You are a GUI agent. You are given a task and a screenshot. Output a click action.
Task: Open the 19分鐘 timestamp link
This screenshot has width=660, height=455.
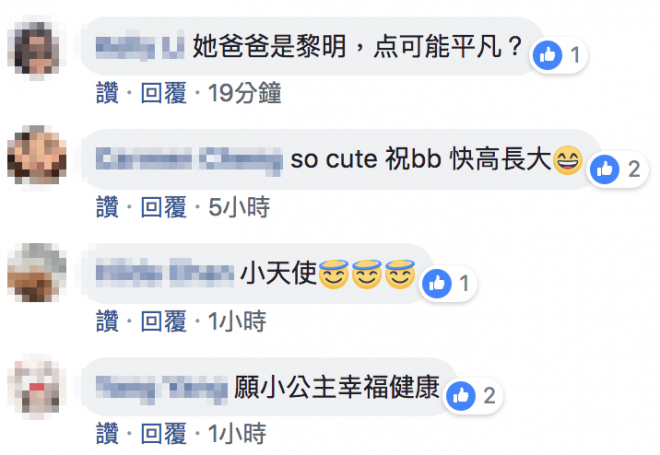(245, 93)
